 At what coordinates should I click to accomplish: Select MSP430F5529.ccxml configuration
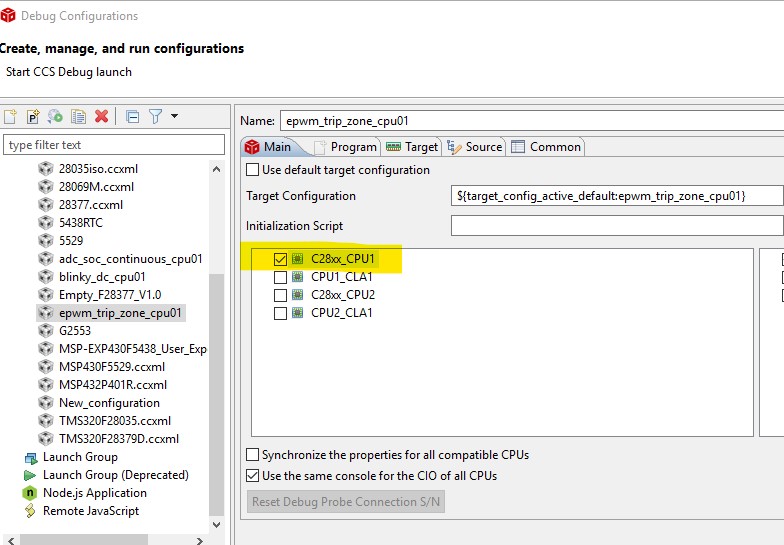112,367
